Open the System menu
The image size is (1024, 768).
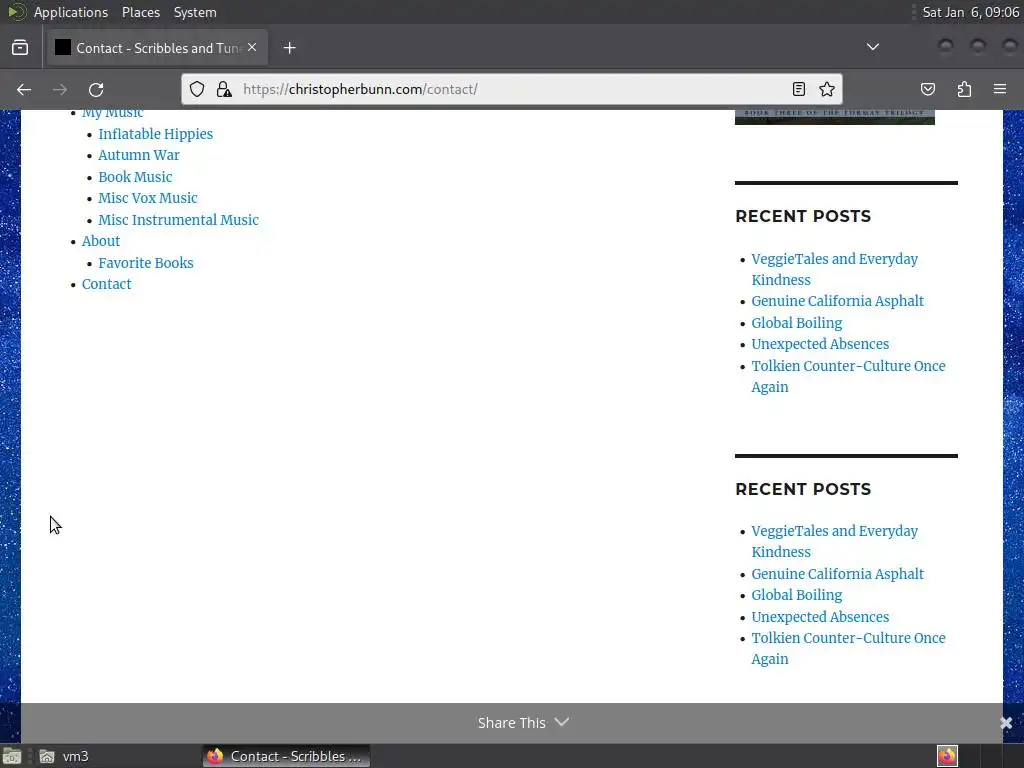point(195,12)
